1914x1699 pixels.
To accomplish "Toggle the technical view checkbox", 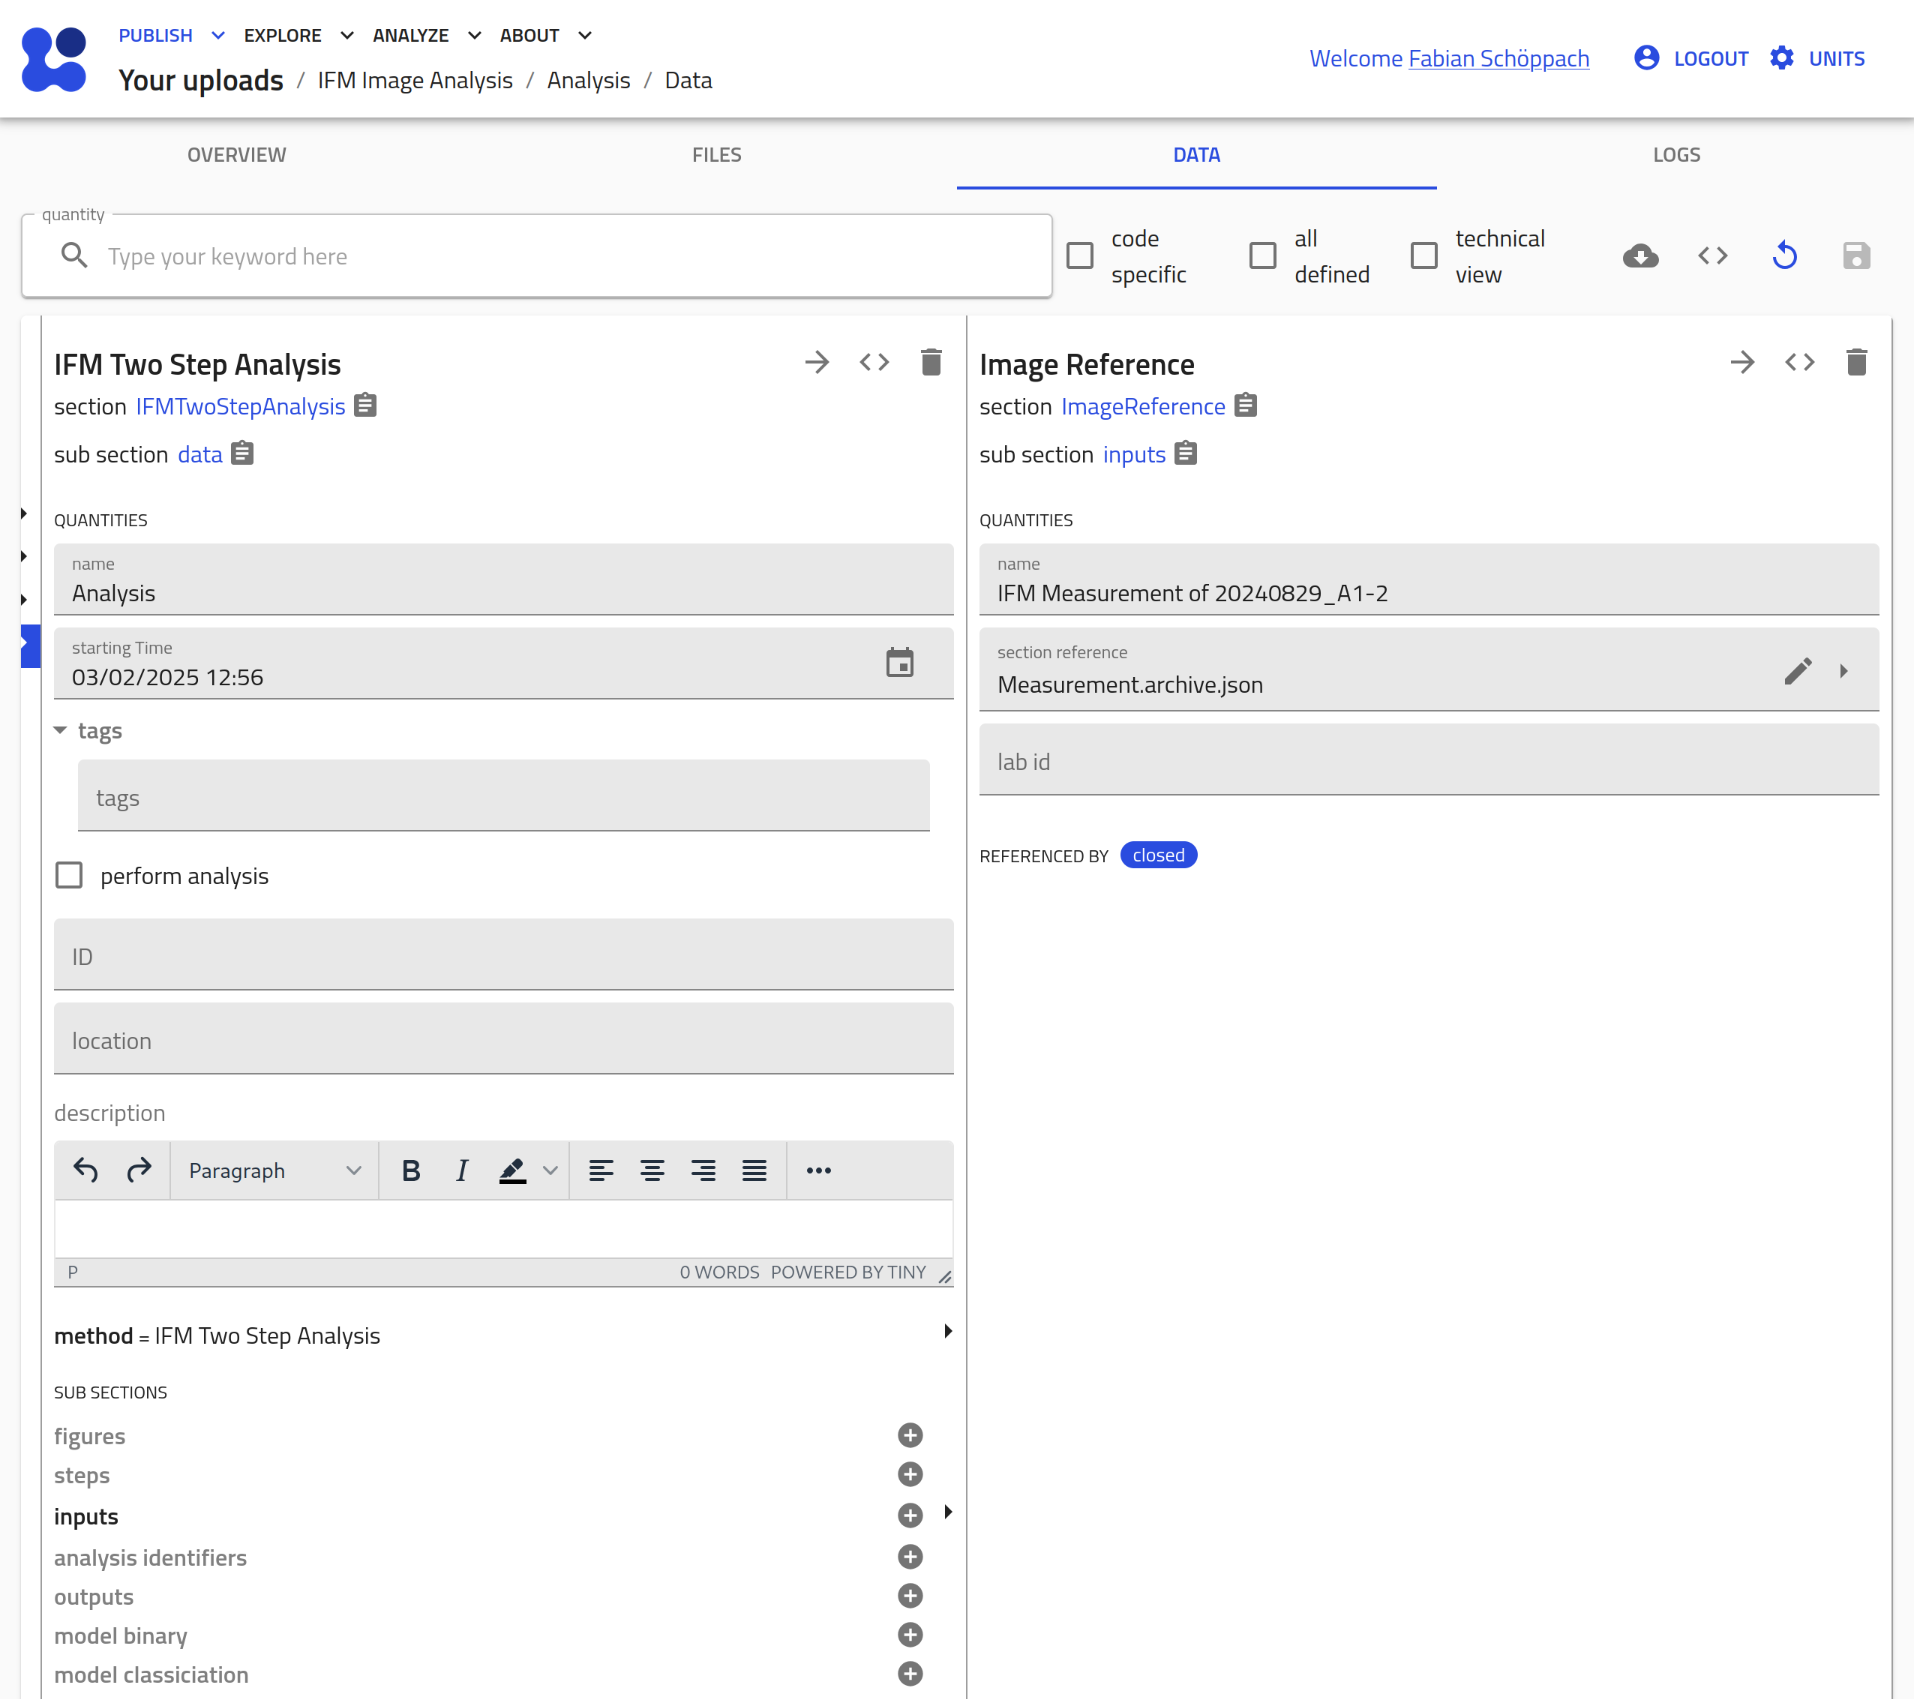I will [1423, 256].
